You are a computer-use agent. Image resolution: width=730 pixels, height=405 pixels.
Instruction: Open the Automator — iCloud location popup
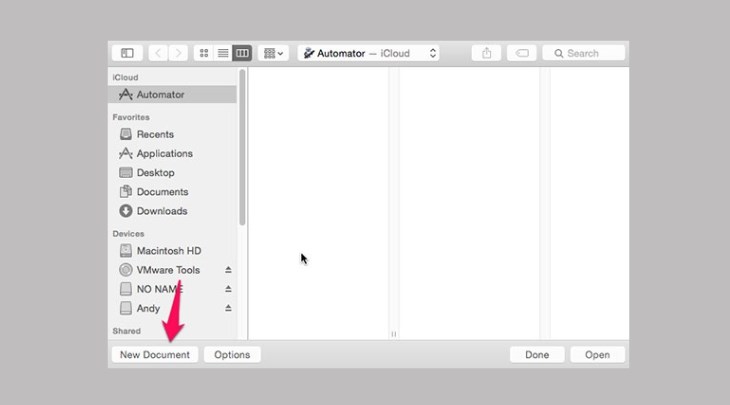tap(369, 53)
